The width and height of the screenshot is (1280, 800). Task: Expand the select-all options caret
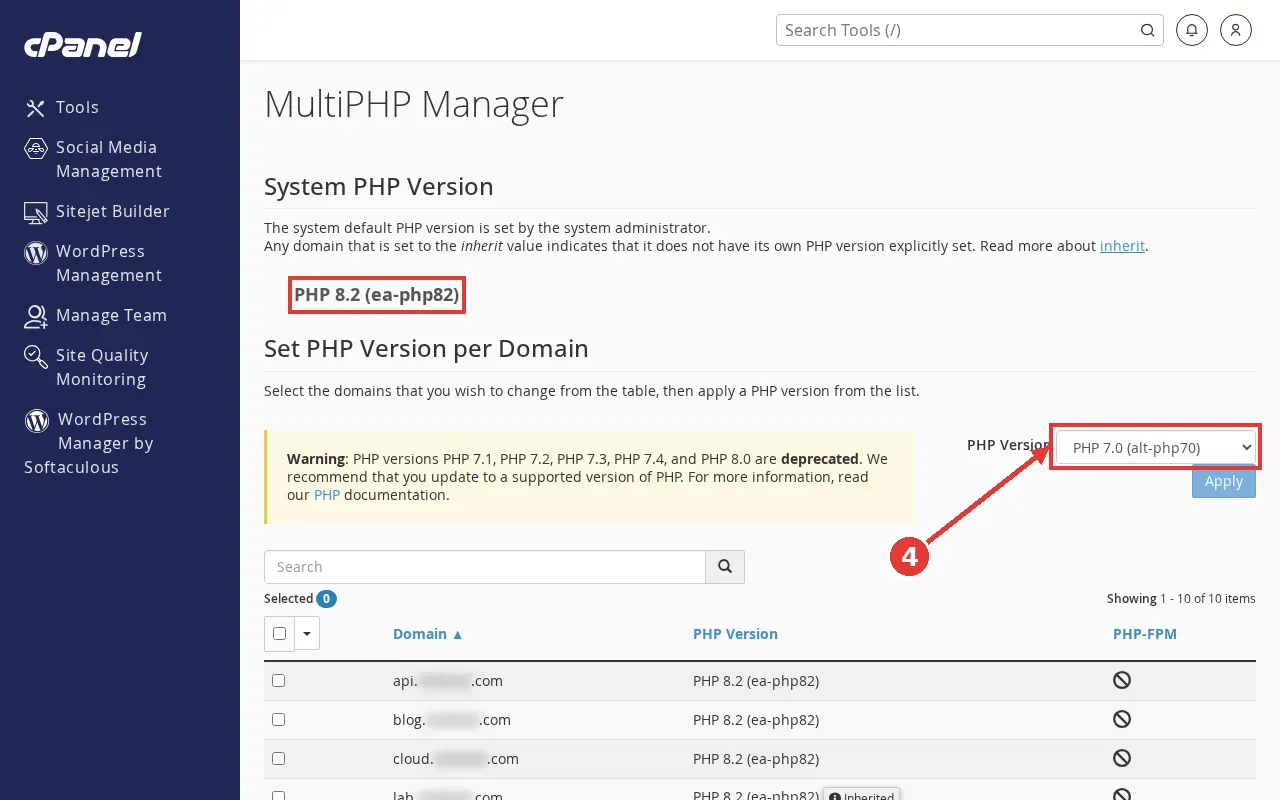(307, 633)
